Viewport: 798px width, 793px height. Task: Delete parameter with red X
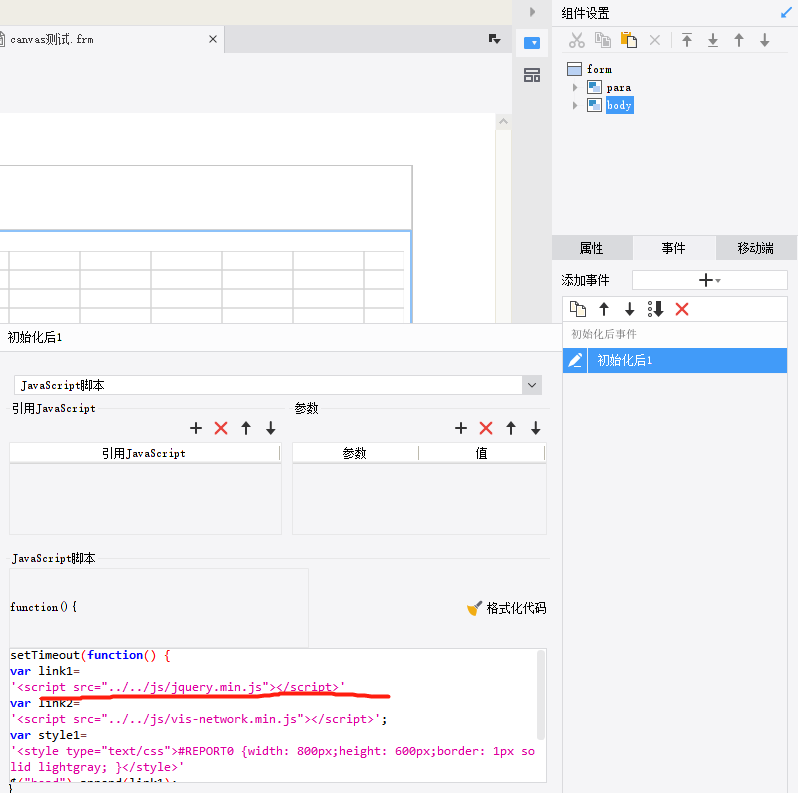(486, 428)
